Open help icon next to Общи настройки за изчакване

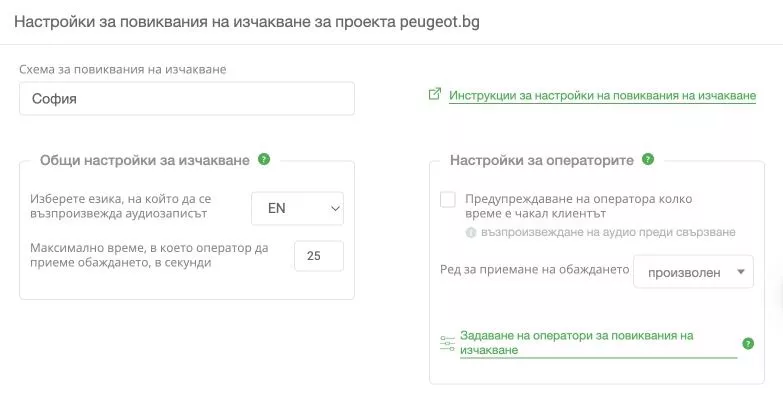(264, 159)
